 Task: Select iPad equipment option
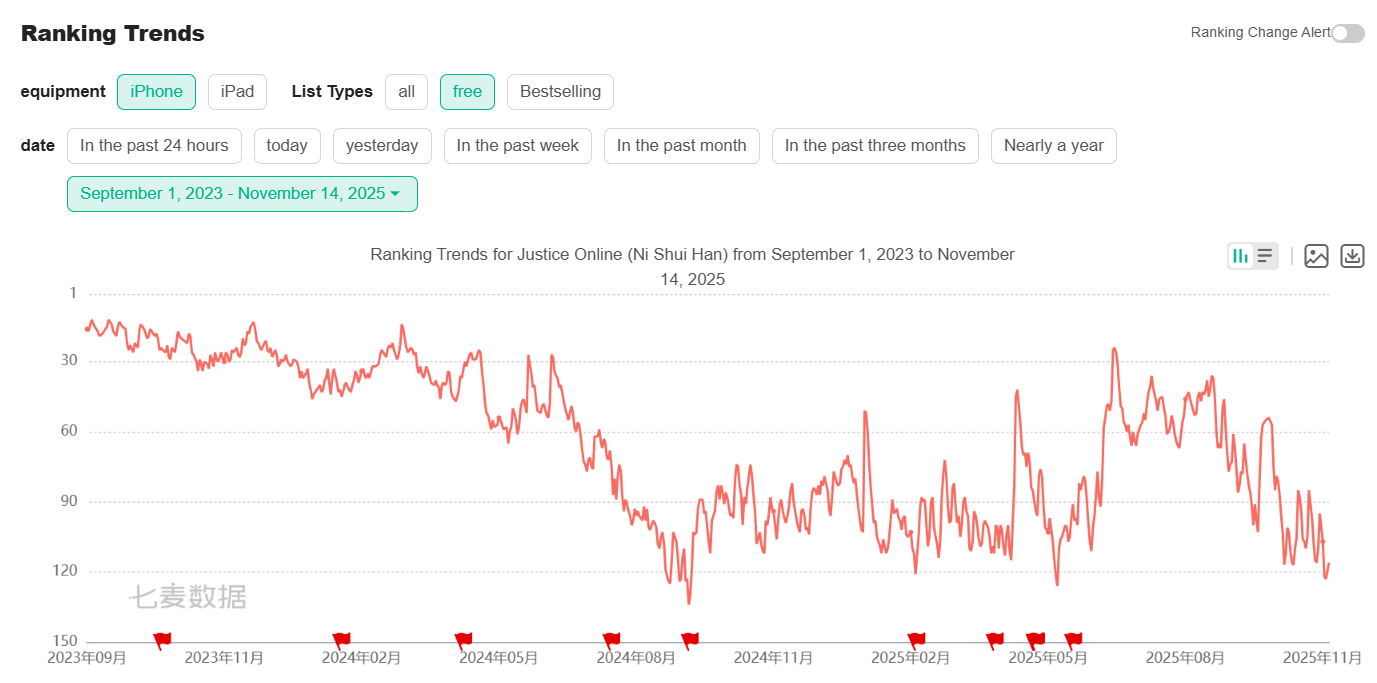pos(237,92)
